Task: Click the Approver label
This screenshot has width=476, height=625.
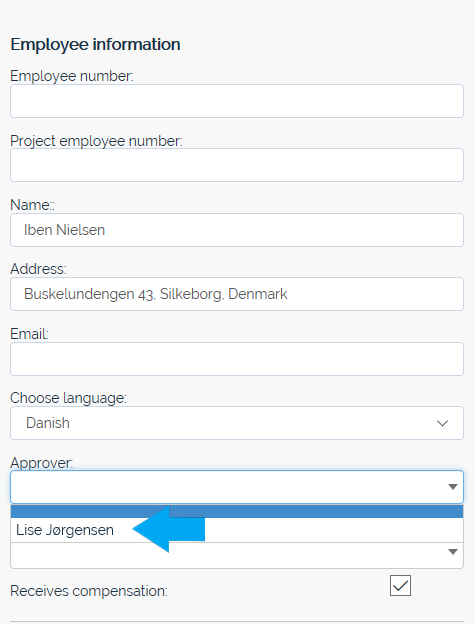Action: pyautogui.click(x=41, y=463)
